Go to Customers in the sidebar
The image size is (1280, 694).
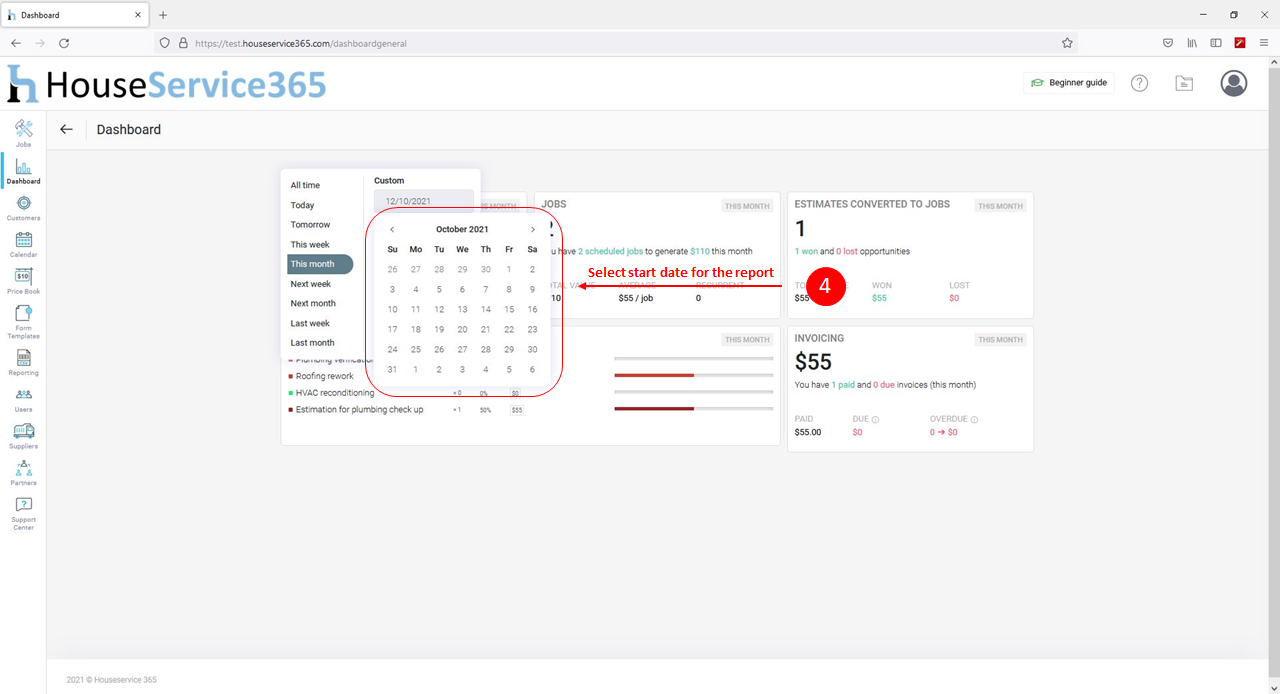(23, 207)
